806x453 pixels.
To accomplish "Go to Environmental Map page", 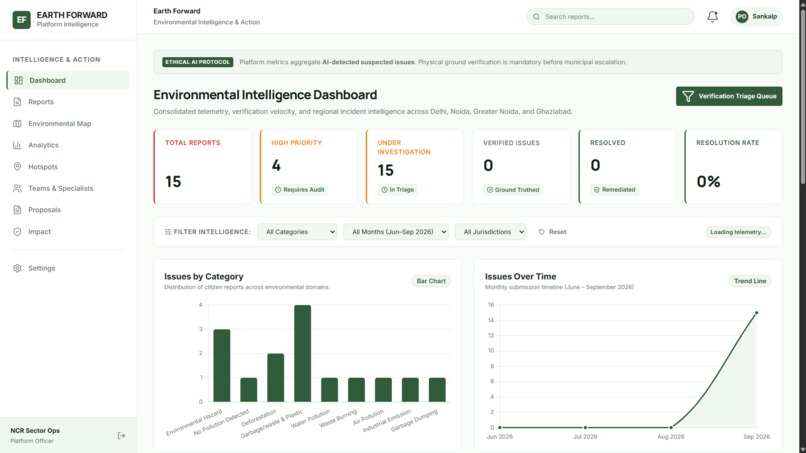I will [68, 123].
